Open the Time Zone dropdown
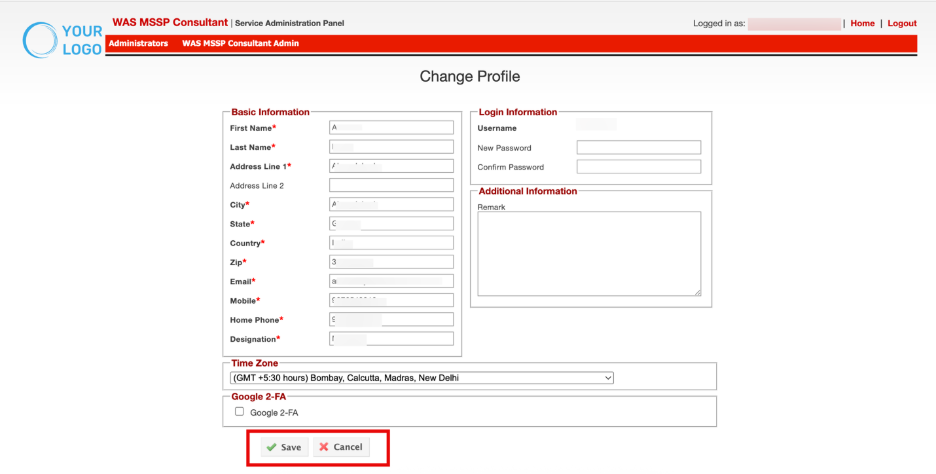936x474 pixels. [421, 378]
